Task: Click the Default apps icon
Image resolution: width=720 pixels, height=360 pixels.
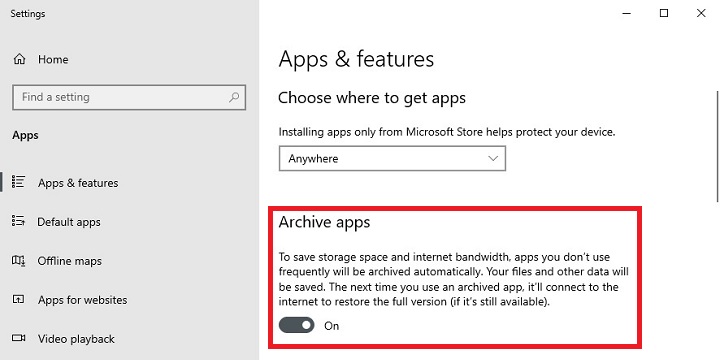Action: 18,221
